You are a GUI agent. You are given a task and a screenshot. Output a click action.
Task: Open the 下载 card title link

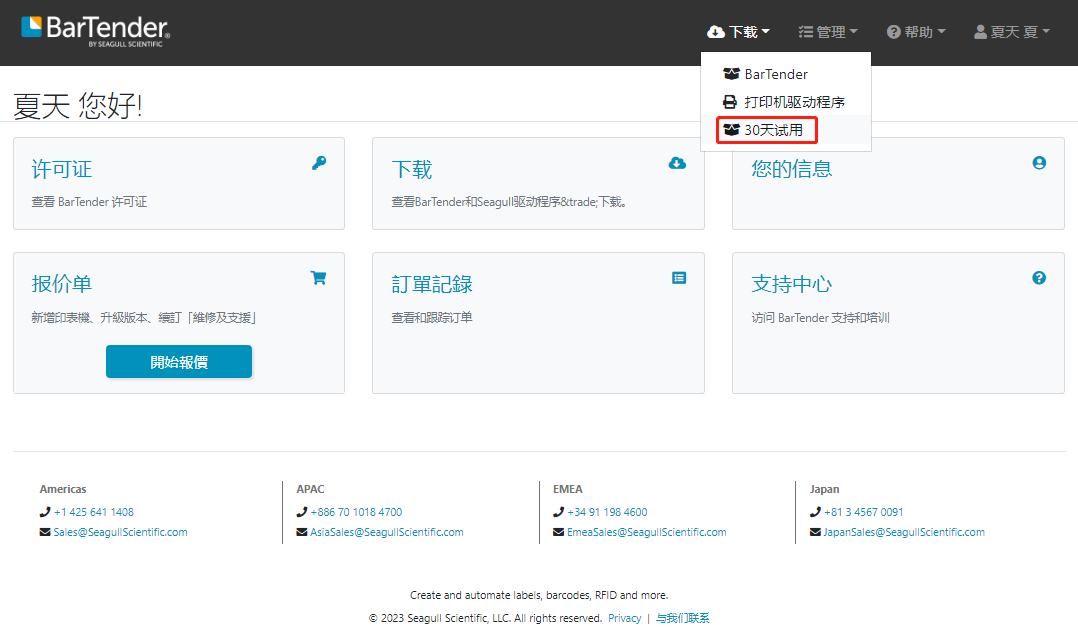tap(412, 169)
